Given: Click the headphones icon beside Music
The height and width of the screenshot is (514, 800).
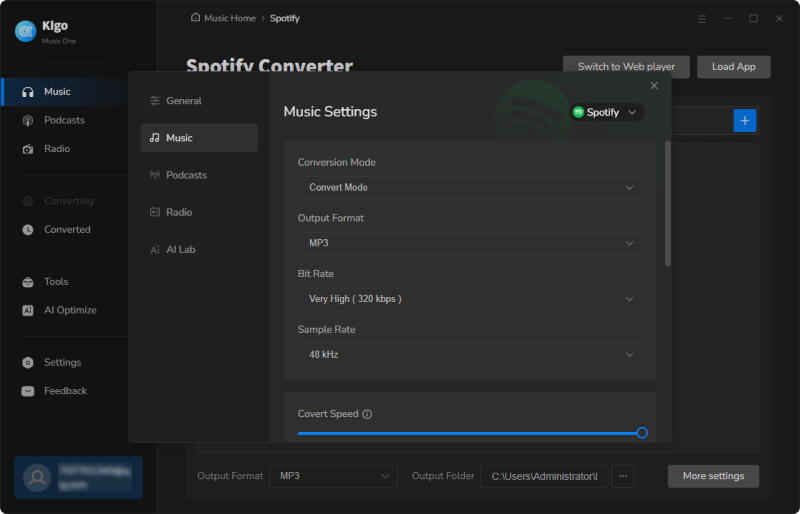Looking at the screenshot, I should point(28,92).
